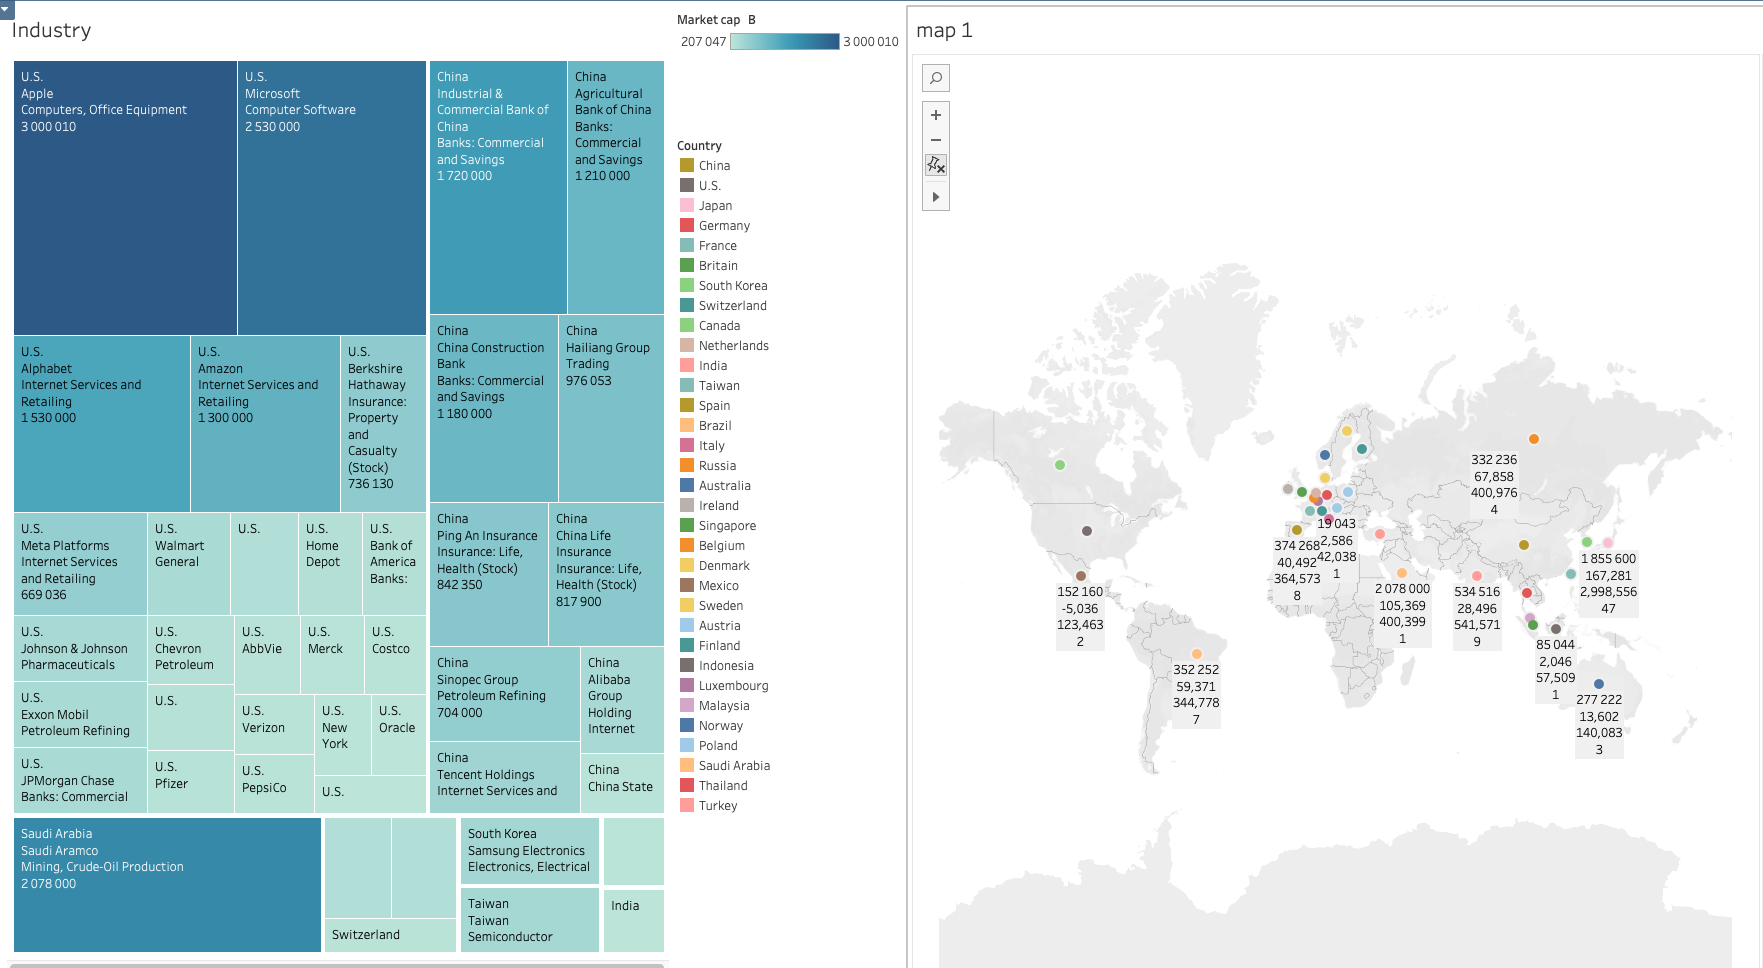Click the Canada green marker on map
Viewport: 1763px width, 968px height.
pyautogui.click(x=1060, y=465)
